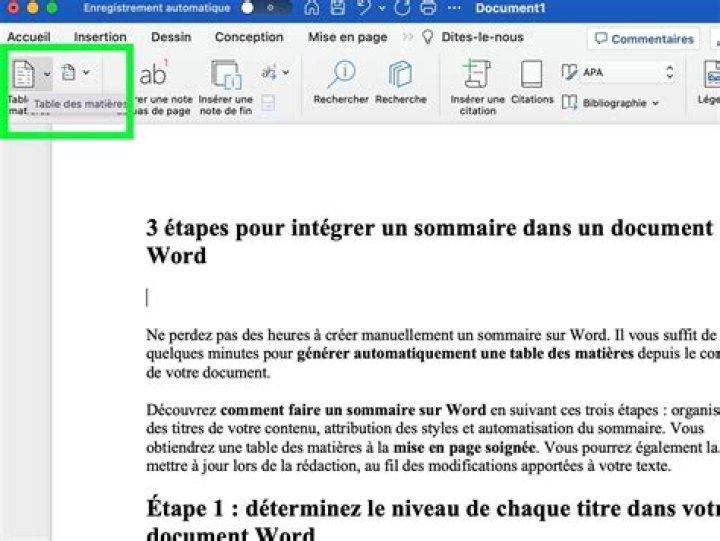
Task: Open the Conception tab
Action: 249,37
